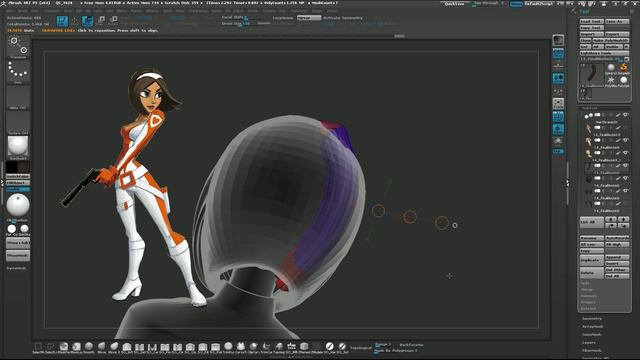Screen dimensions: 640x360
Task: Pick the PolySphere tool thumbnail
Action: [624, 80]
